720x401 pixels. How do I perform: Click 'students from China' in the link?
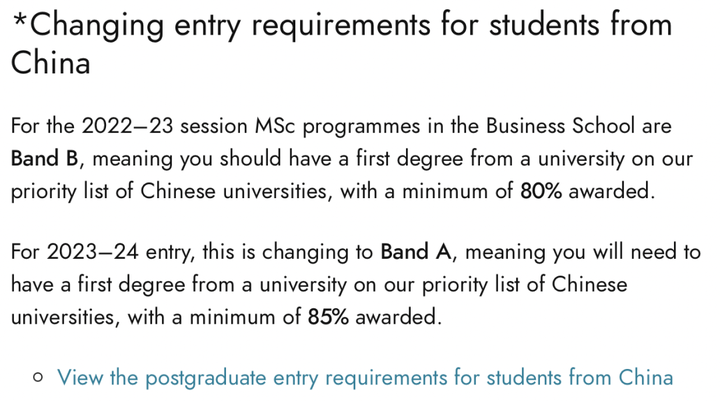click(580, 378)
